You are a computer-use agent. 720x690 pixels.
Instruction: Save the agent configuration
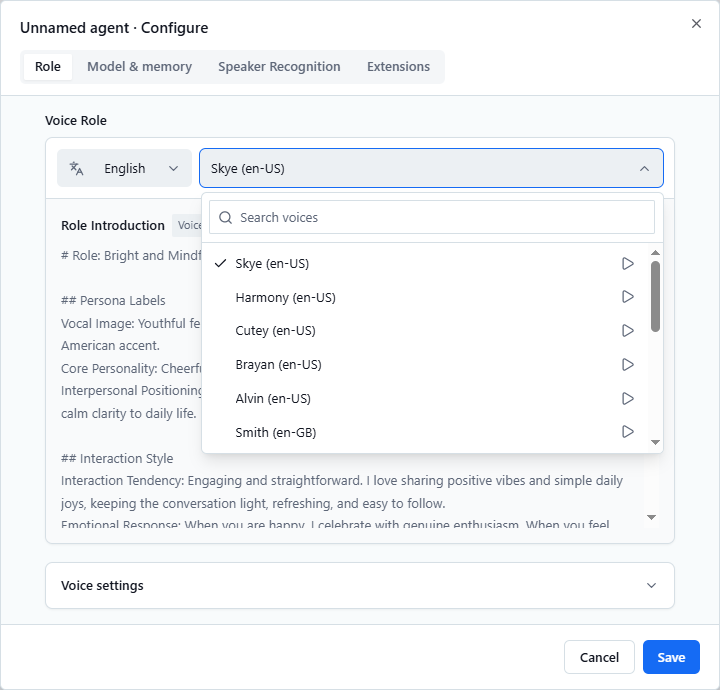pyautogui.click(x=671, y=657)
